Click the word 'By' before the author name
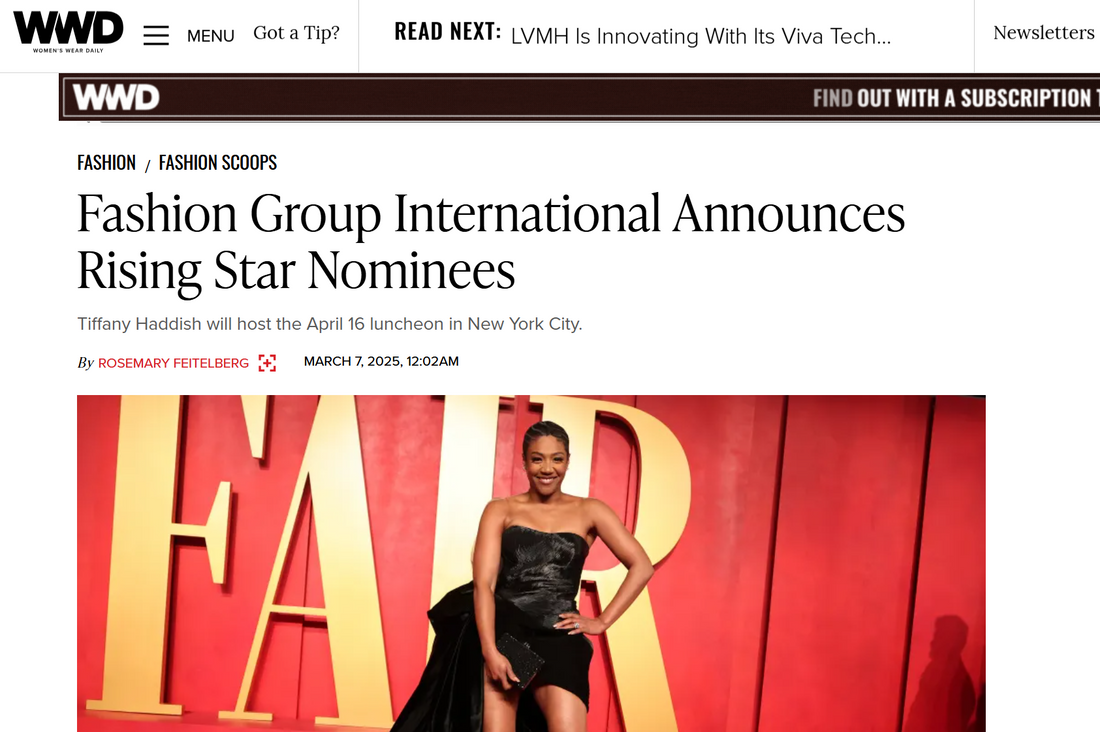 tap(85, 363)
